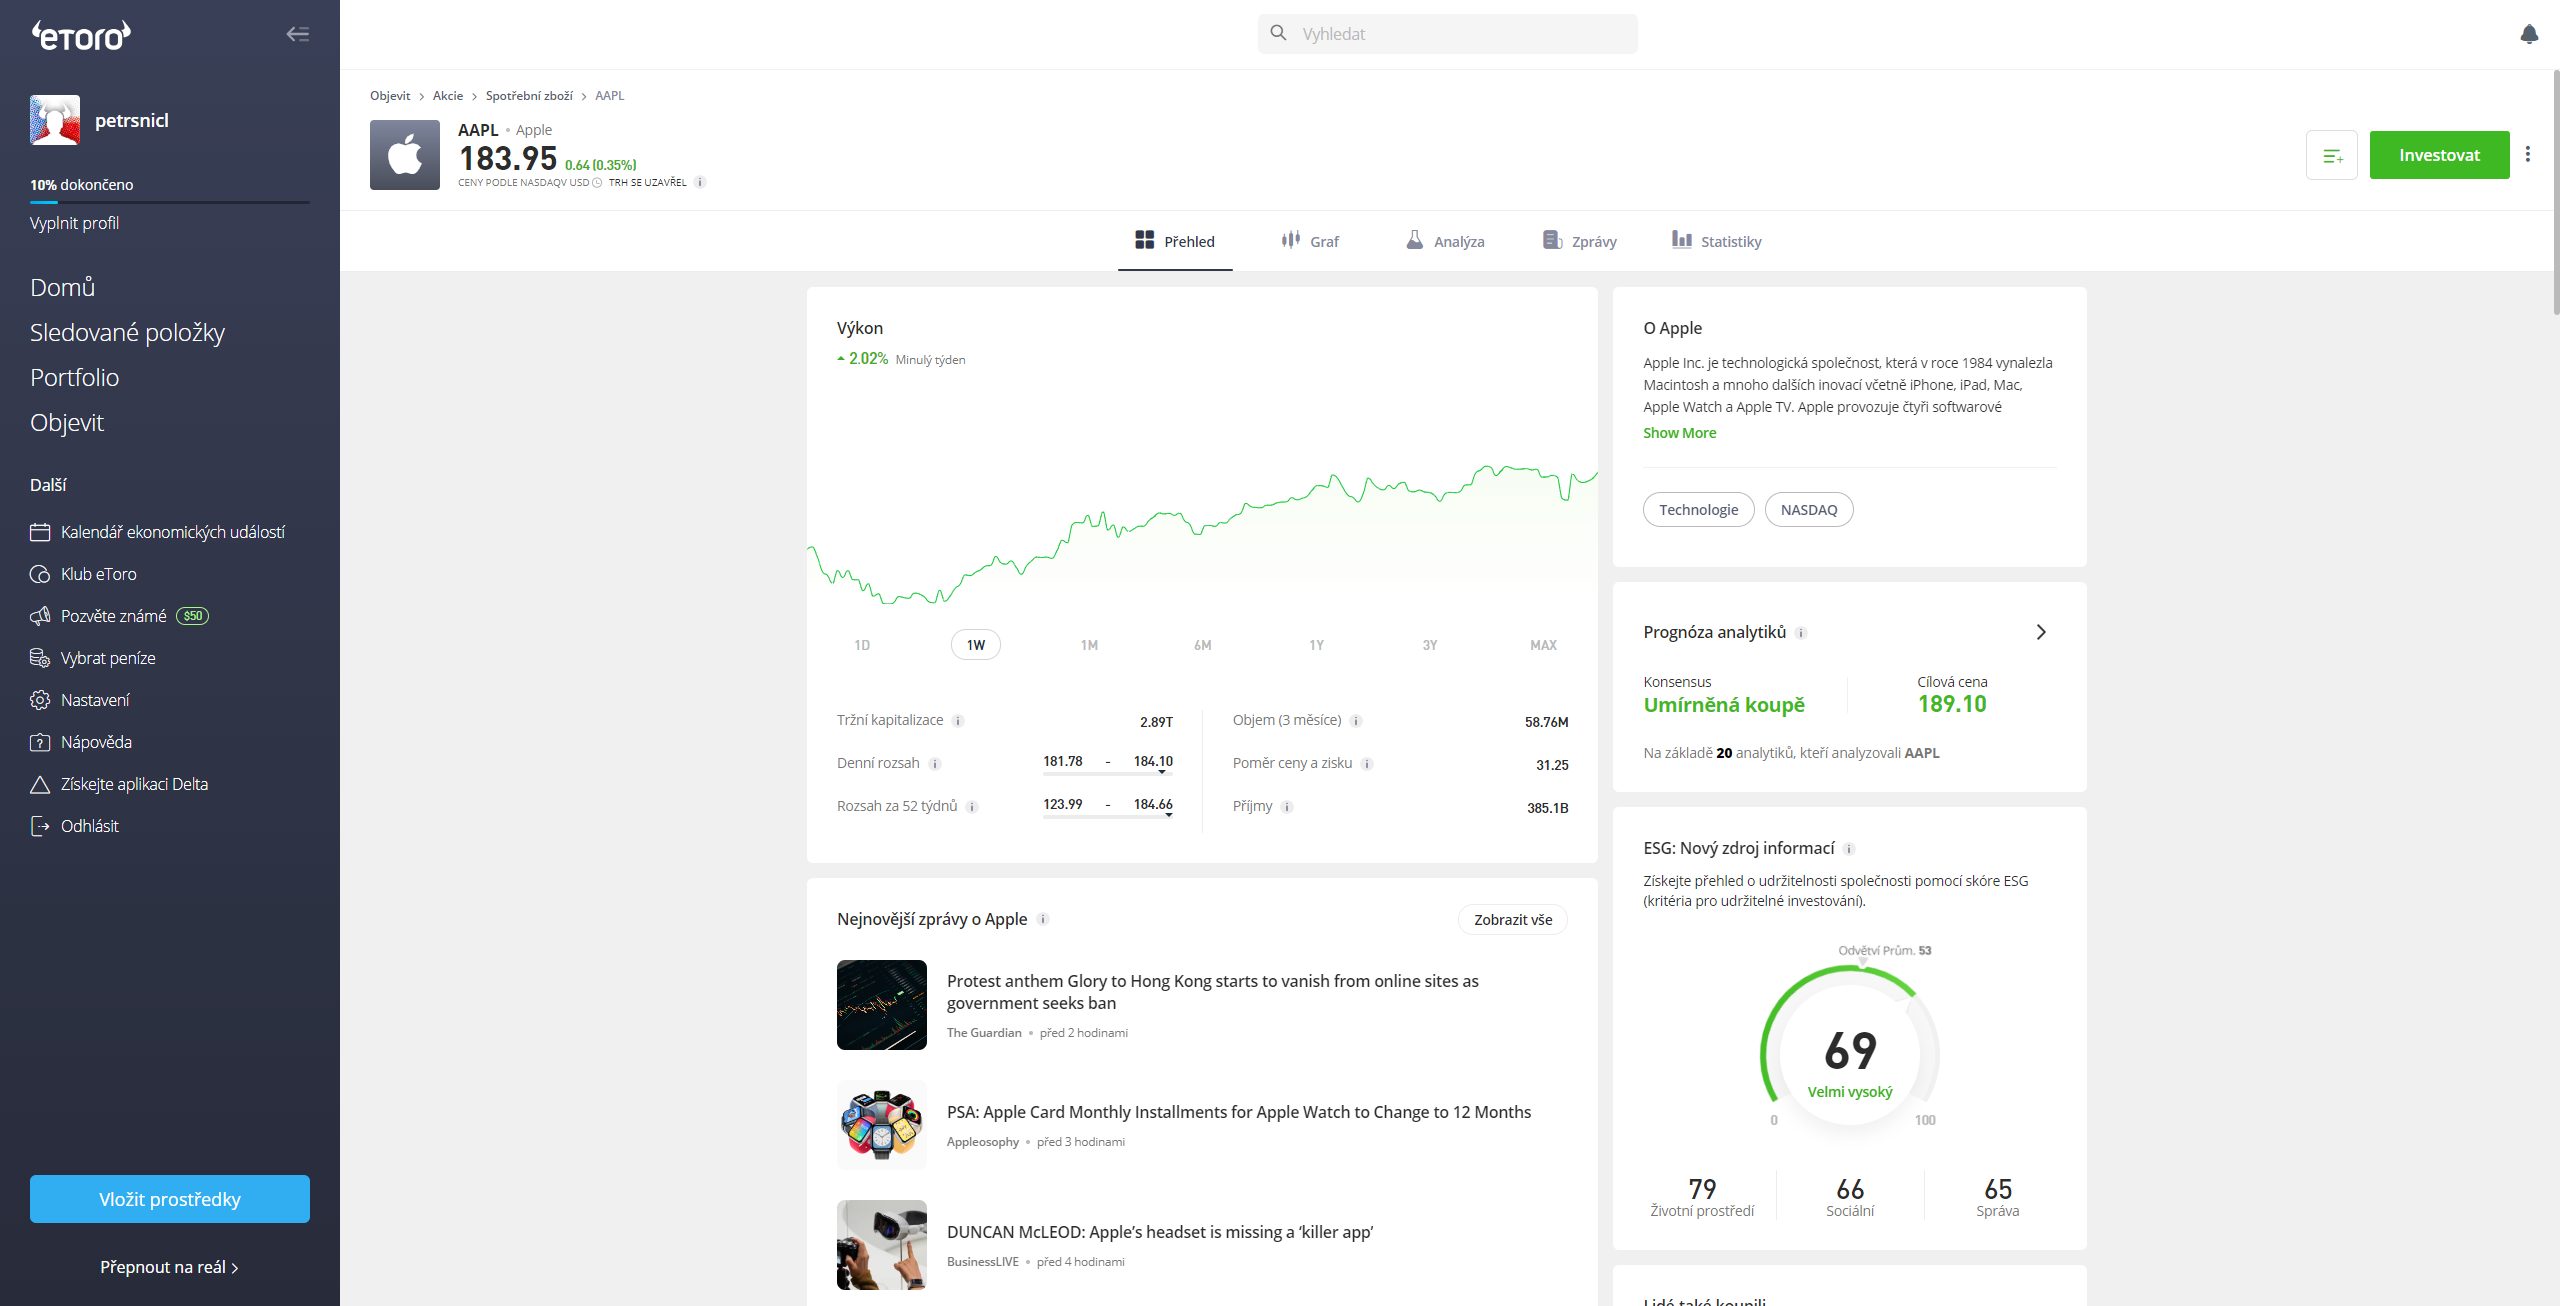Select the 1M chart range
Screen dimensions: 2560x1306
tap(1089, 645)
